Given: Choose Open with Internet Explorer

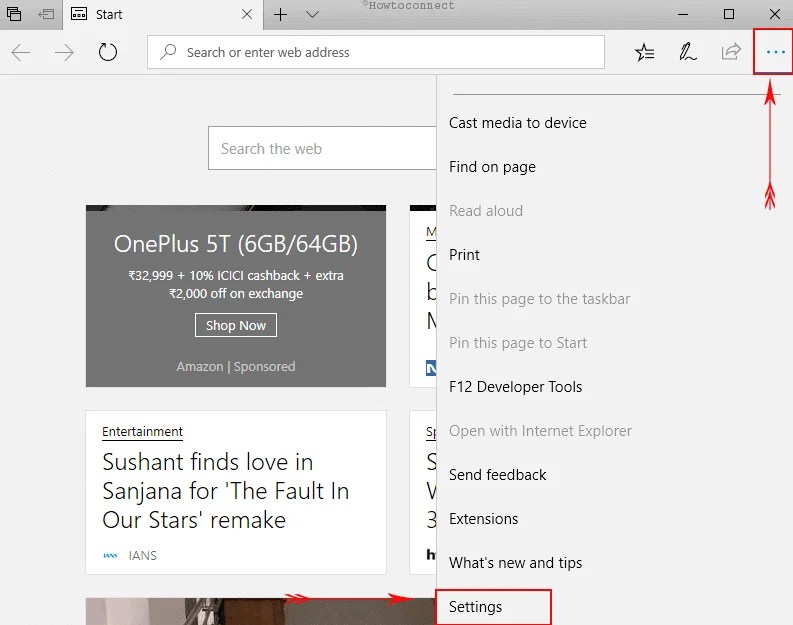Looking at the screenshot, I should tap(540, 431).
